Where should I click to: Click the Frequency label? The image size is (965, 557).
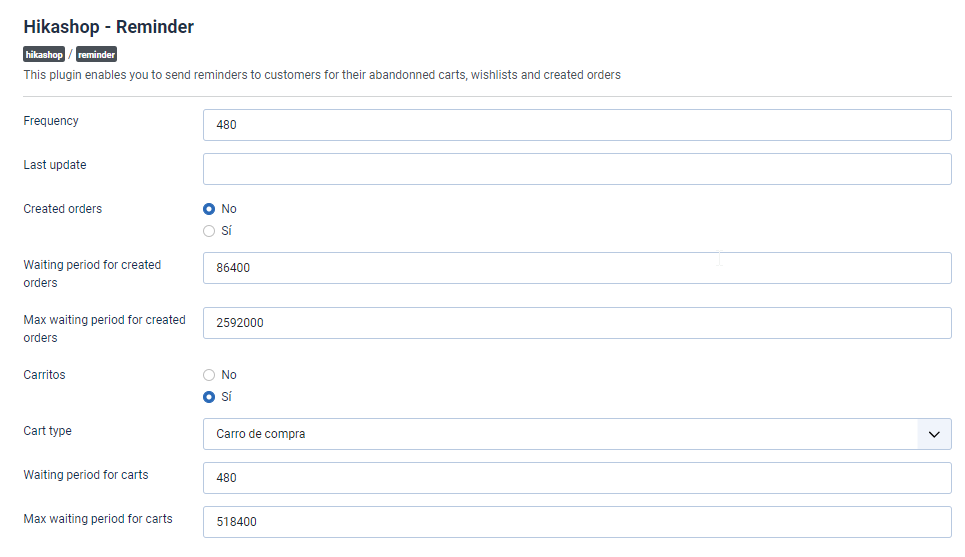pyautogui.click(x=51, y=121)
